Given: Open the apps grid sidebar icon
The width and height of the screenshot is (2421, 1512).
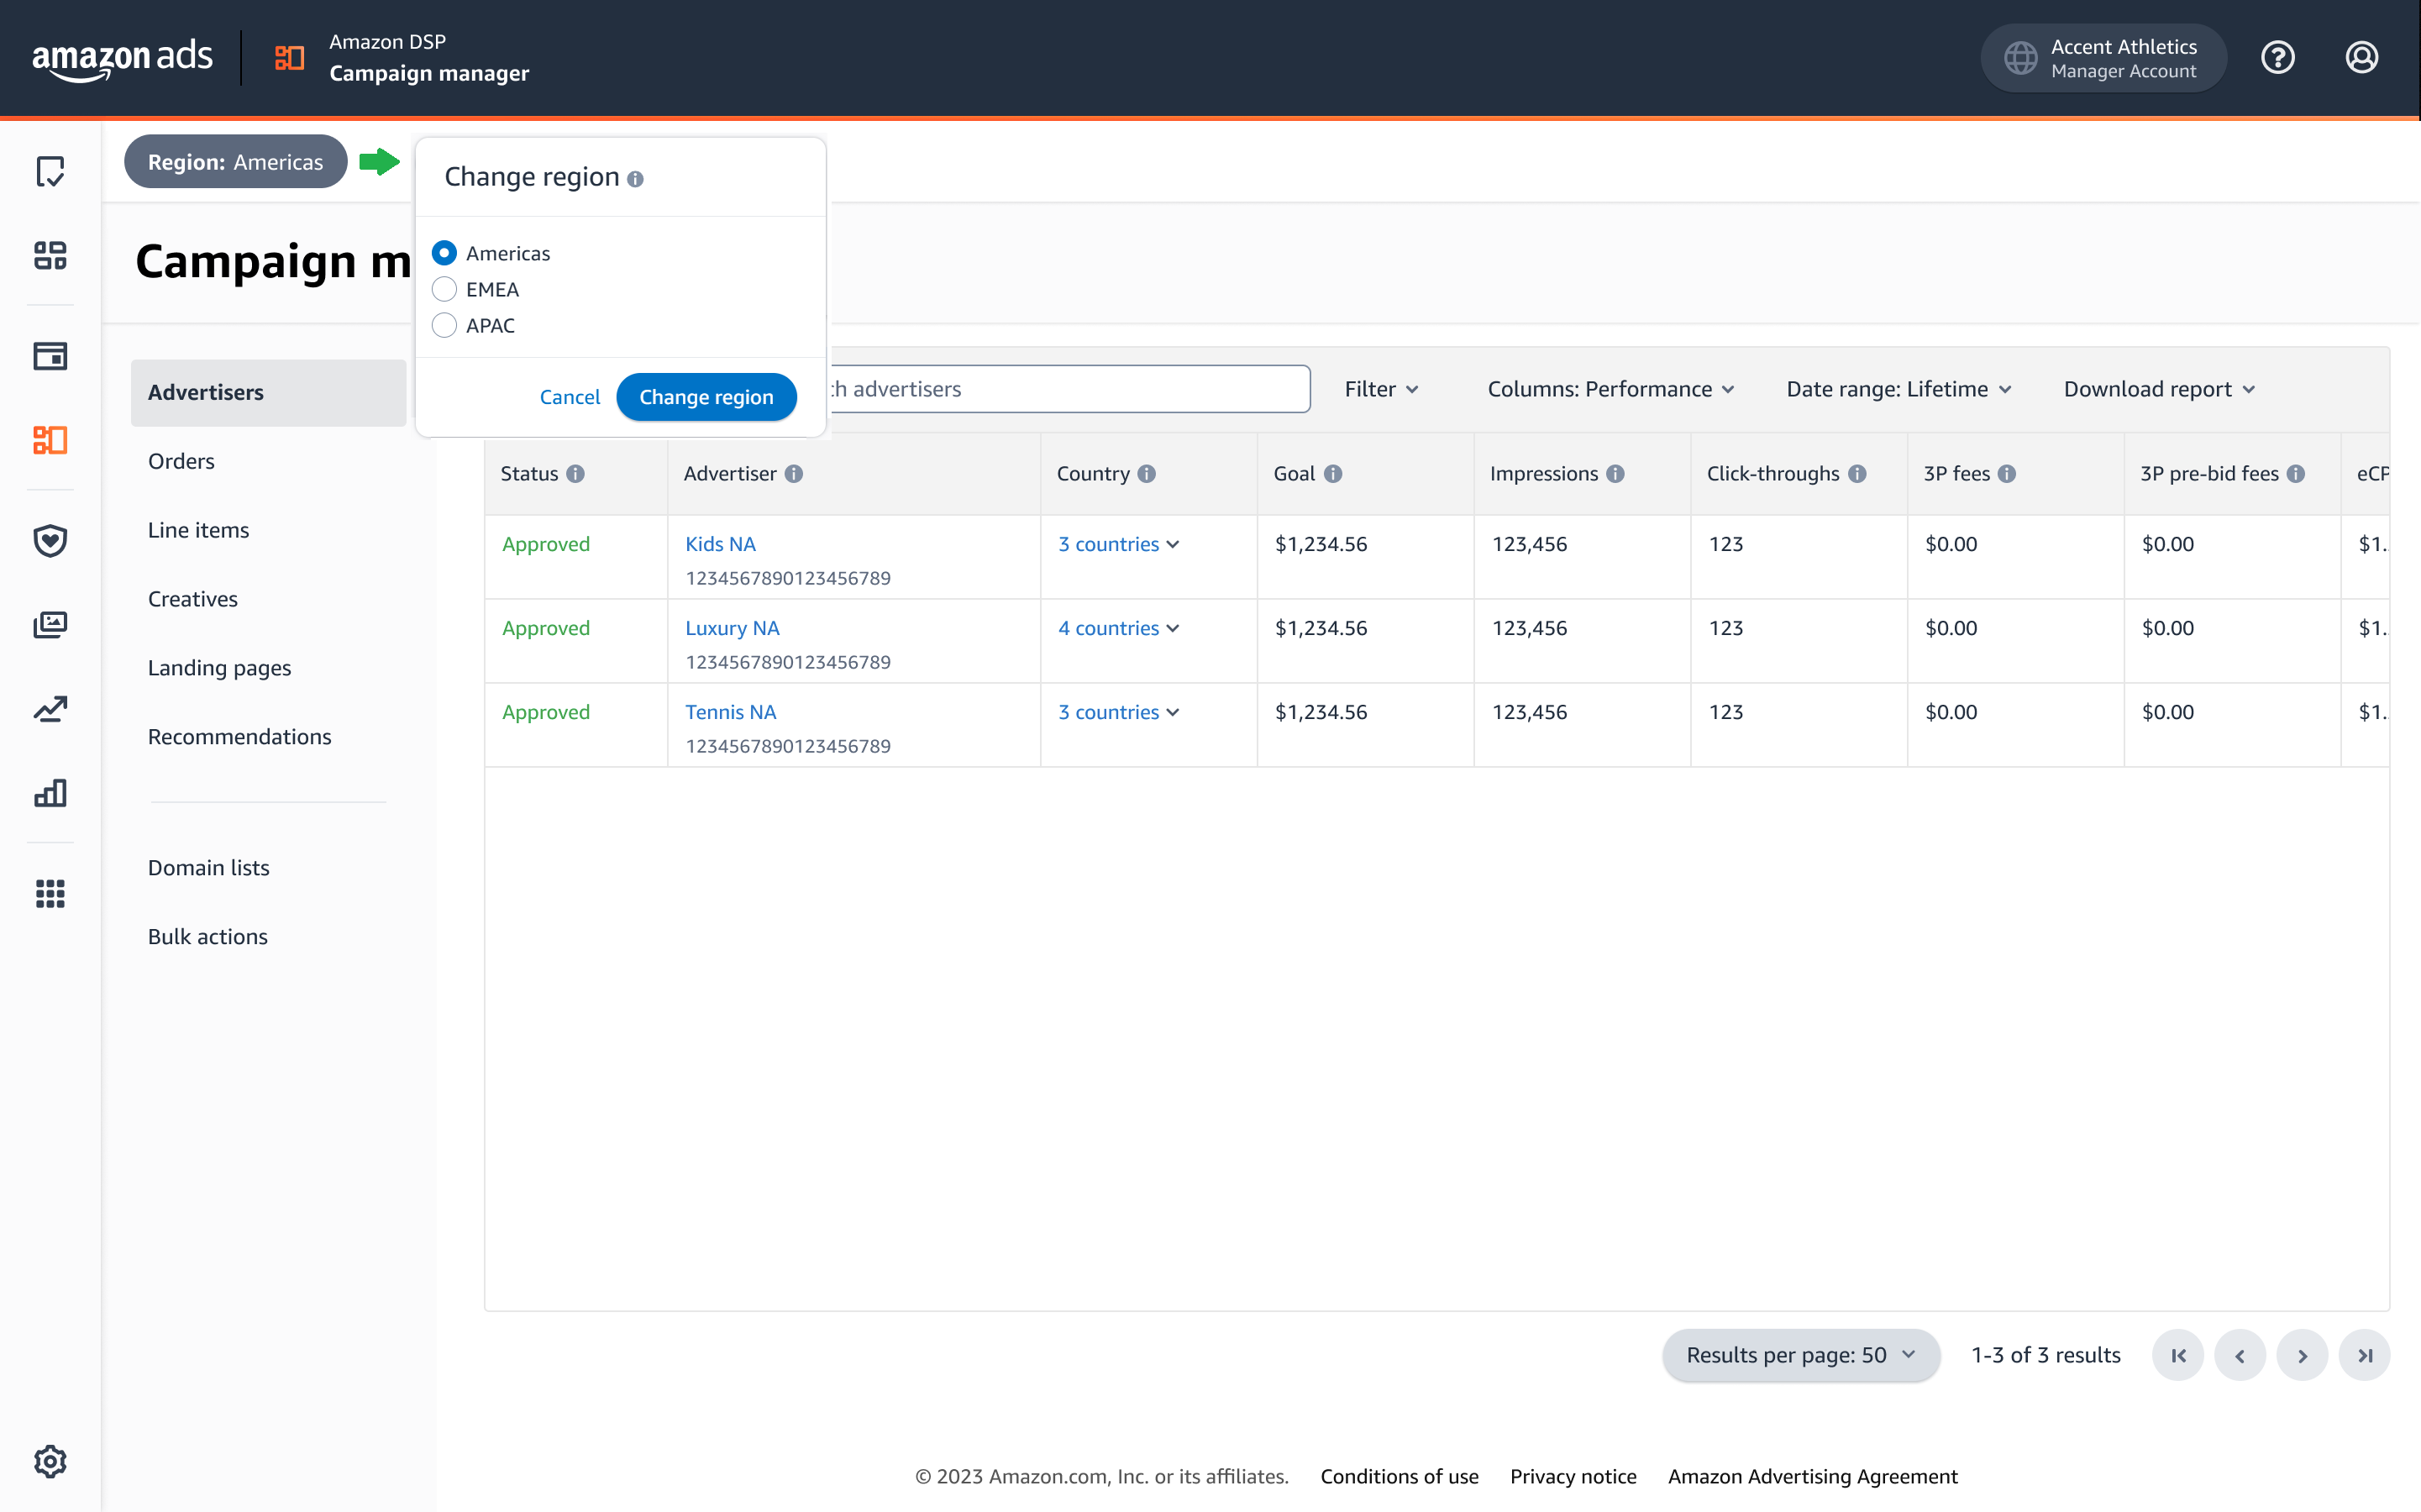Looking at the screenshot, I should point(50,893).
